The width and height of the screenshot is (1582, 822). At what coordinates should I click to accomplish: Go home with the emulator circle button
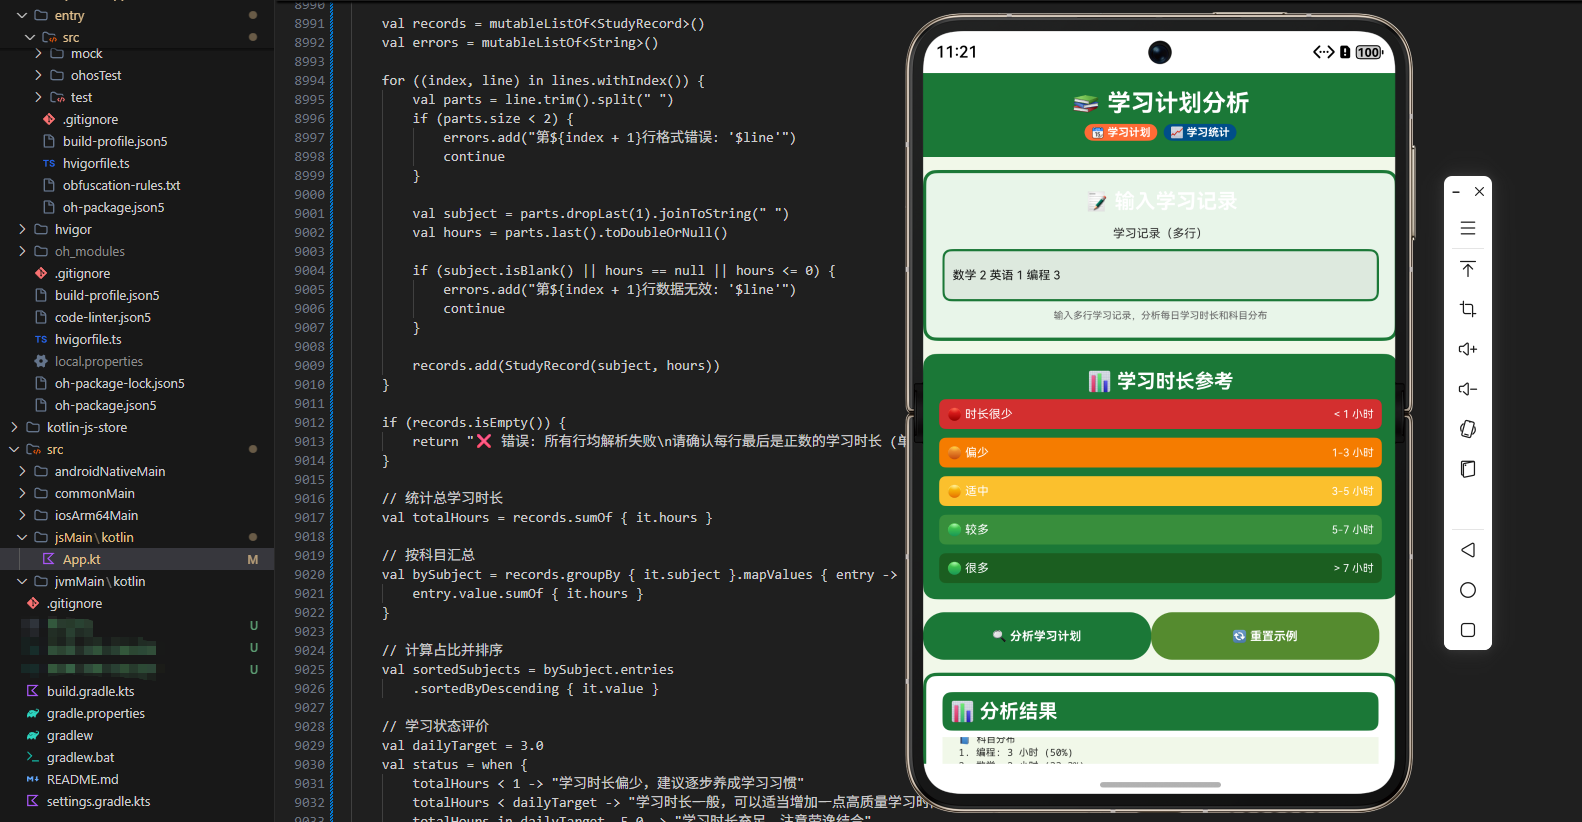coord(1467,590)
